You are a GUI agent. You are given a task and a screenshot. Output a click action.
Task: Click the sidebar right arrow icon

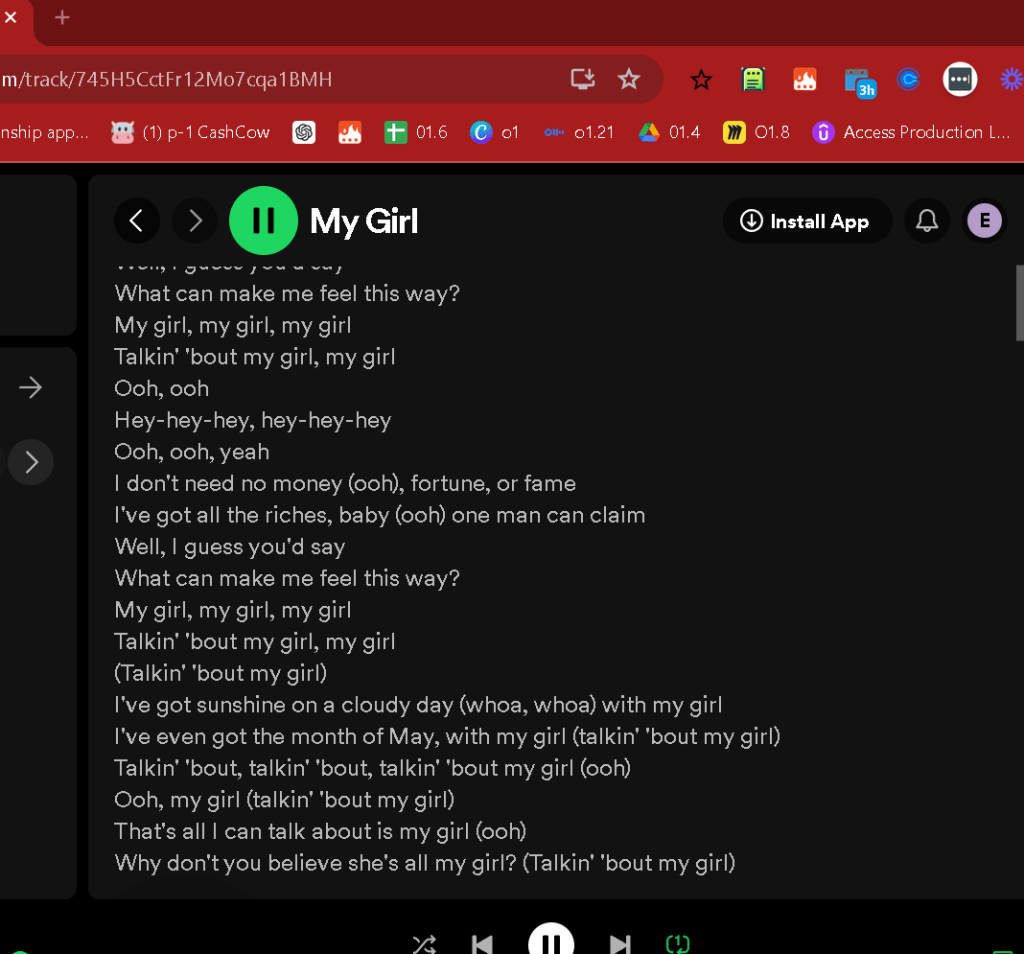tap(31, 388)
